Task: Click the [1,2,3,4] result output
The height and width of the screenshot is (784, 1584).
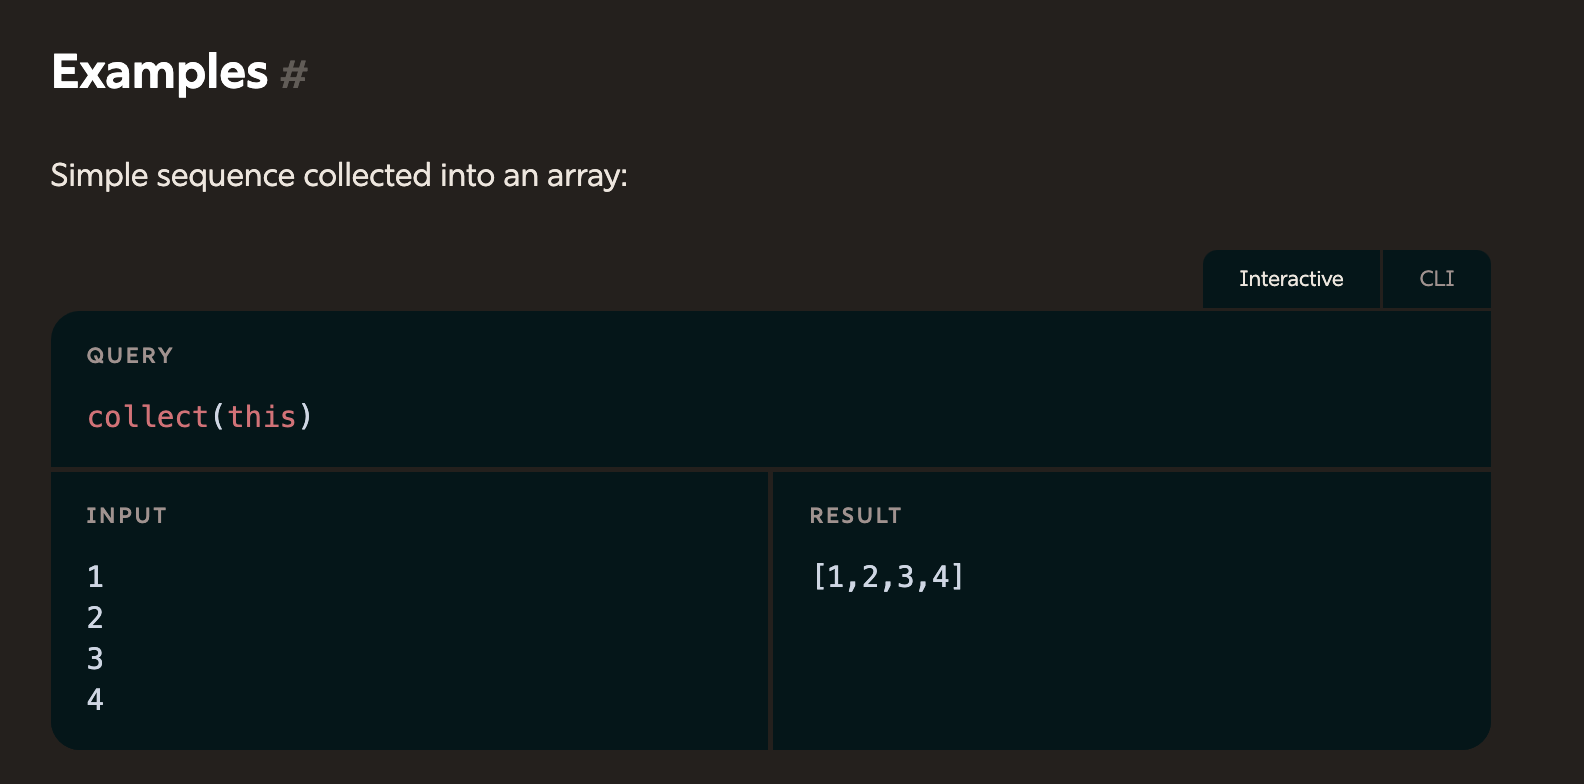Action: [888, 577]
